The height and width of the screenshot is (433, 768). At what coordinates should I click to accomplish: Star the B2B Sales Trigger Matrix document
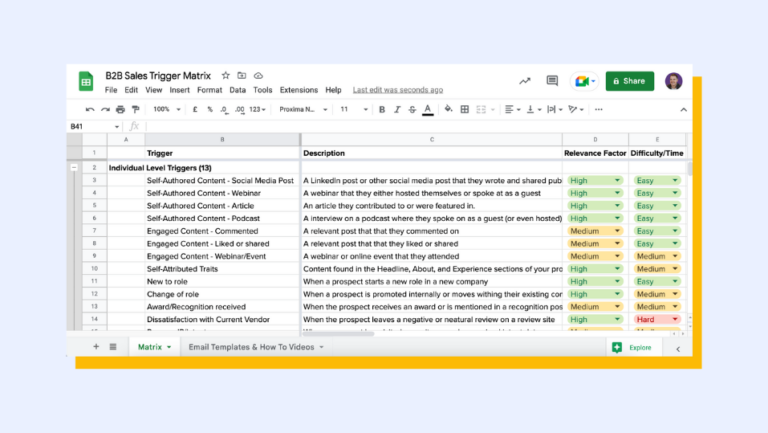click(226, 75)
